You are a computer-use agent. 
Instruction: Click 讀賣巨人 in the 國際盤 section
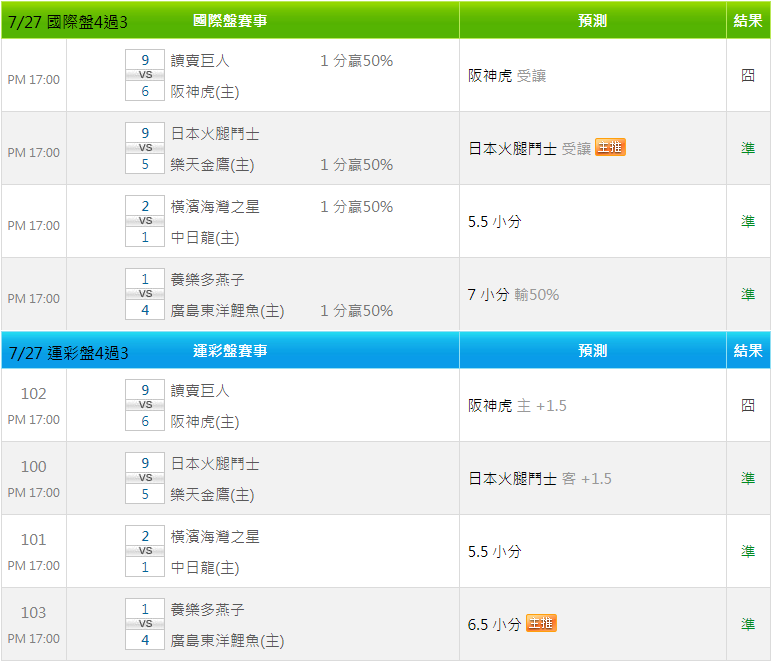[200, 60]
